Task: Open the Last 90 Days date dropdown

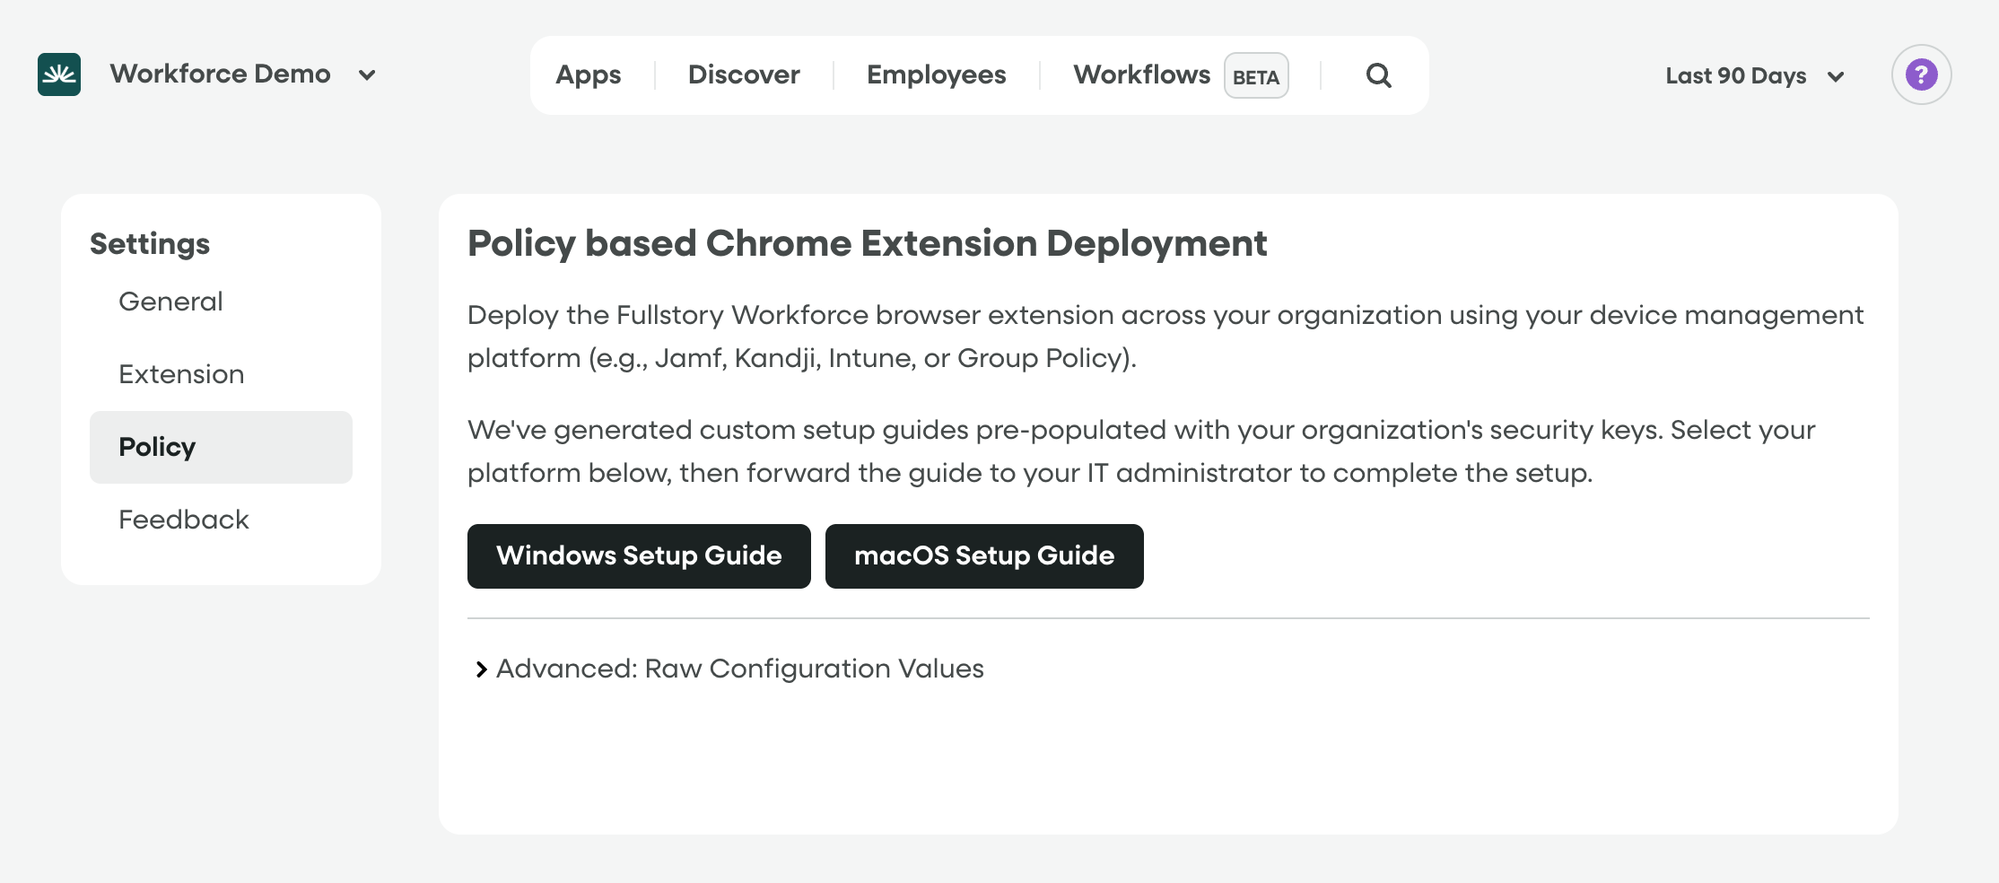Action: tap(1754, 76)
